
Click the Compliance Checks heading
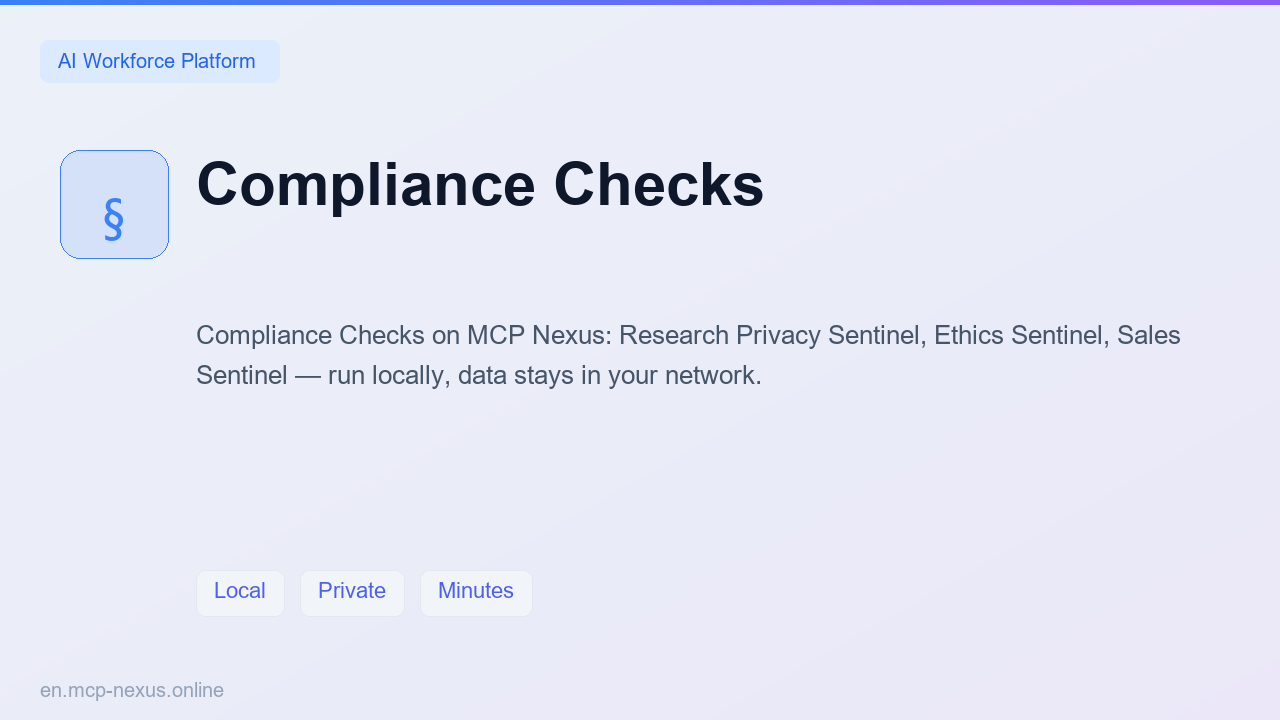point(480,185)
